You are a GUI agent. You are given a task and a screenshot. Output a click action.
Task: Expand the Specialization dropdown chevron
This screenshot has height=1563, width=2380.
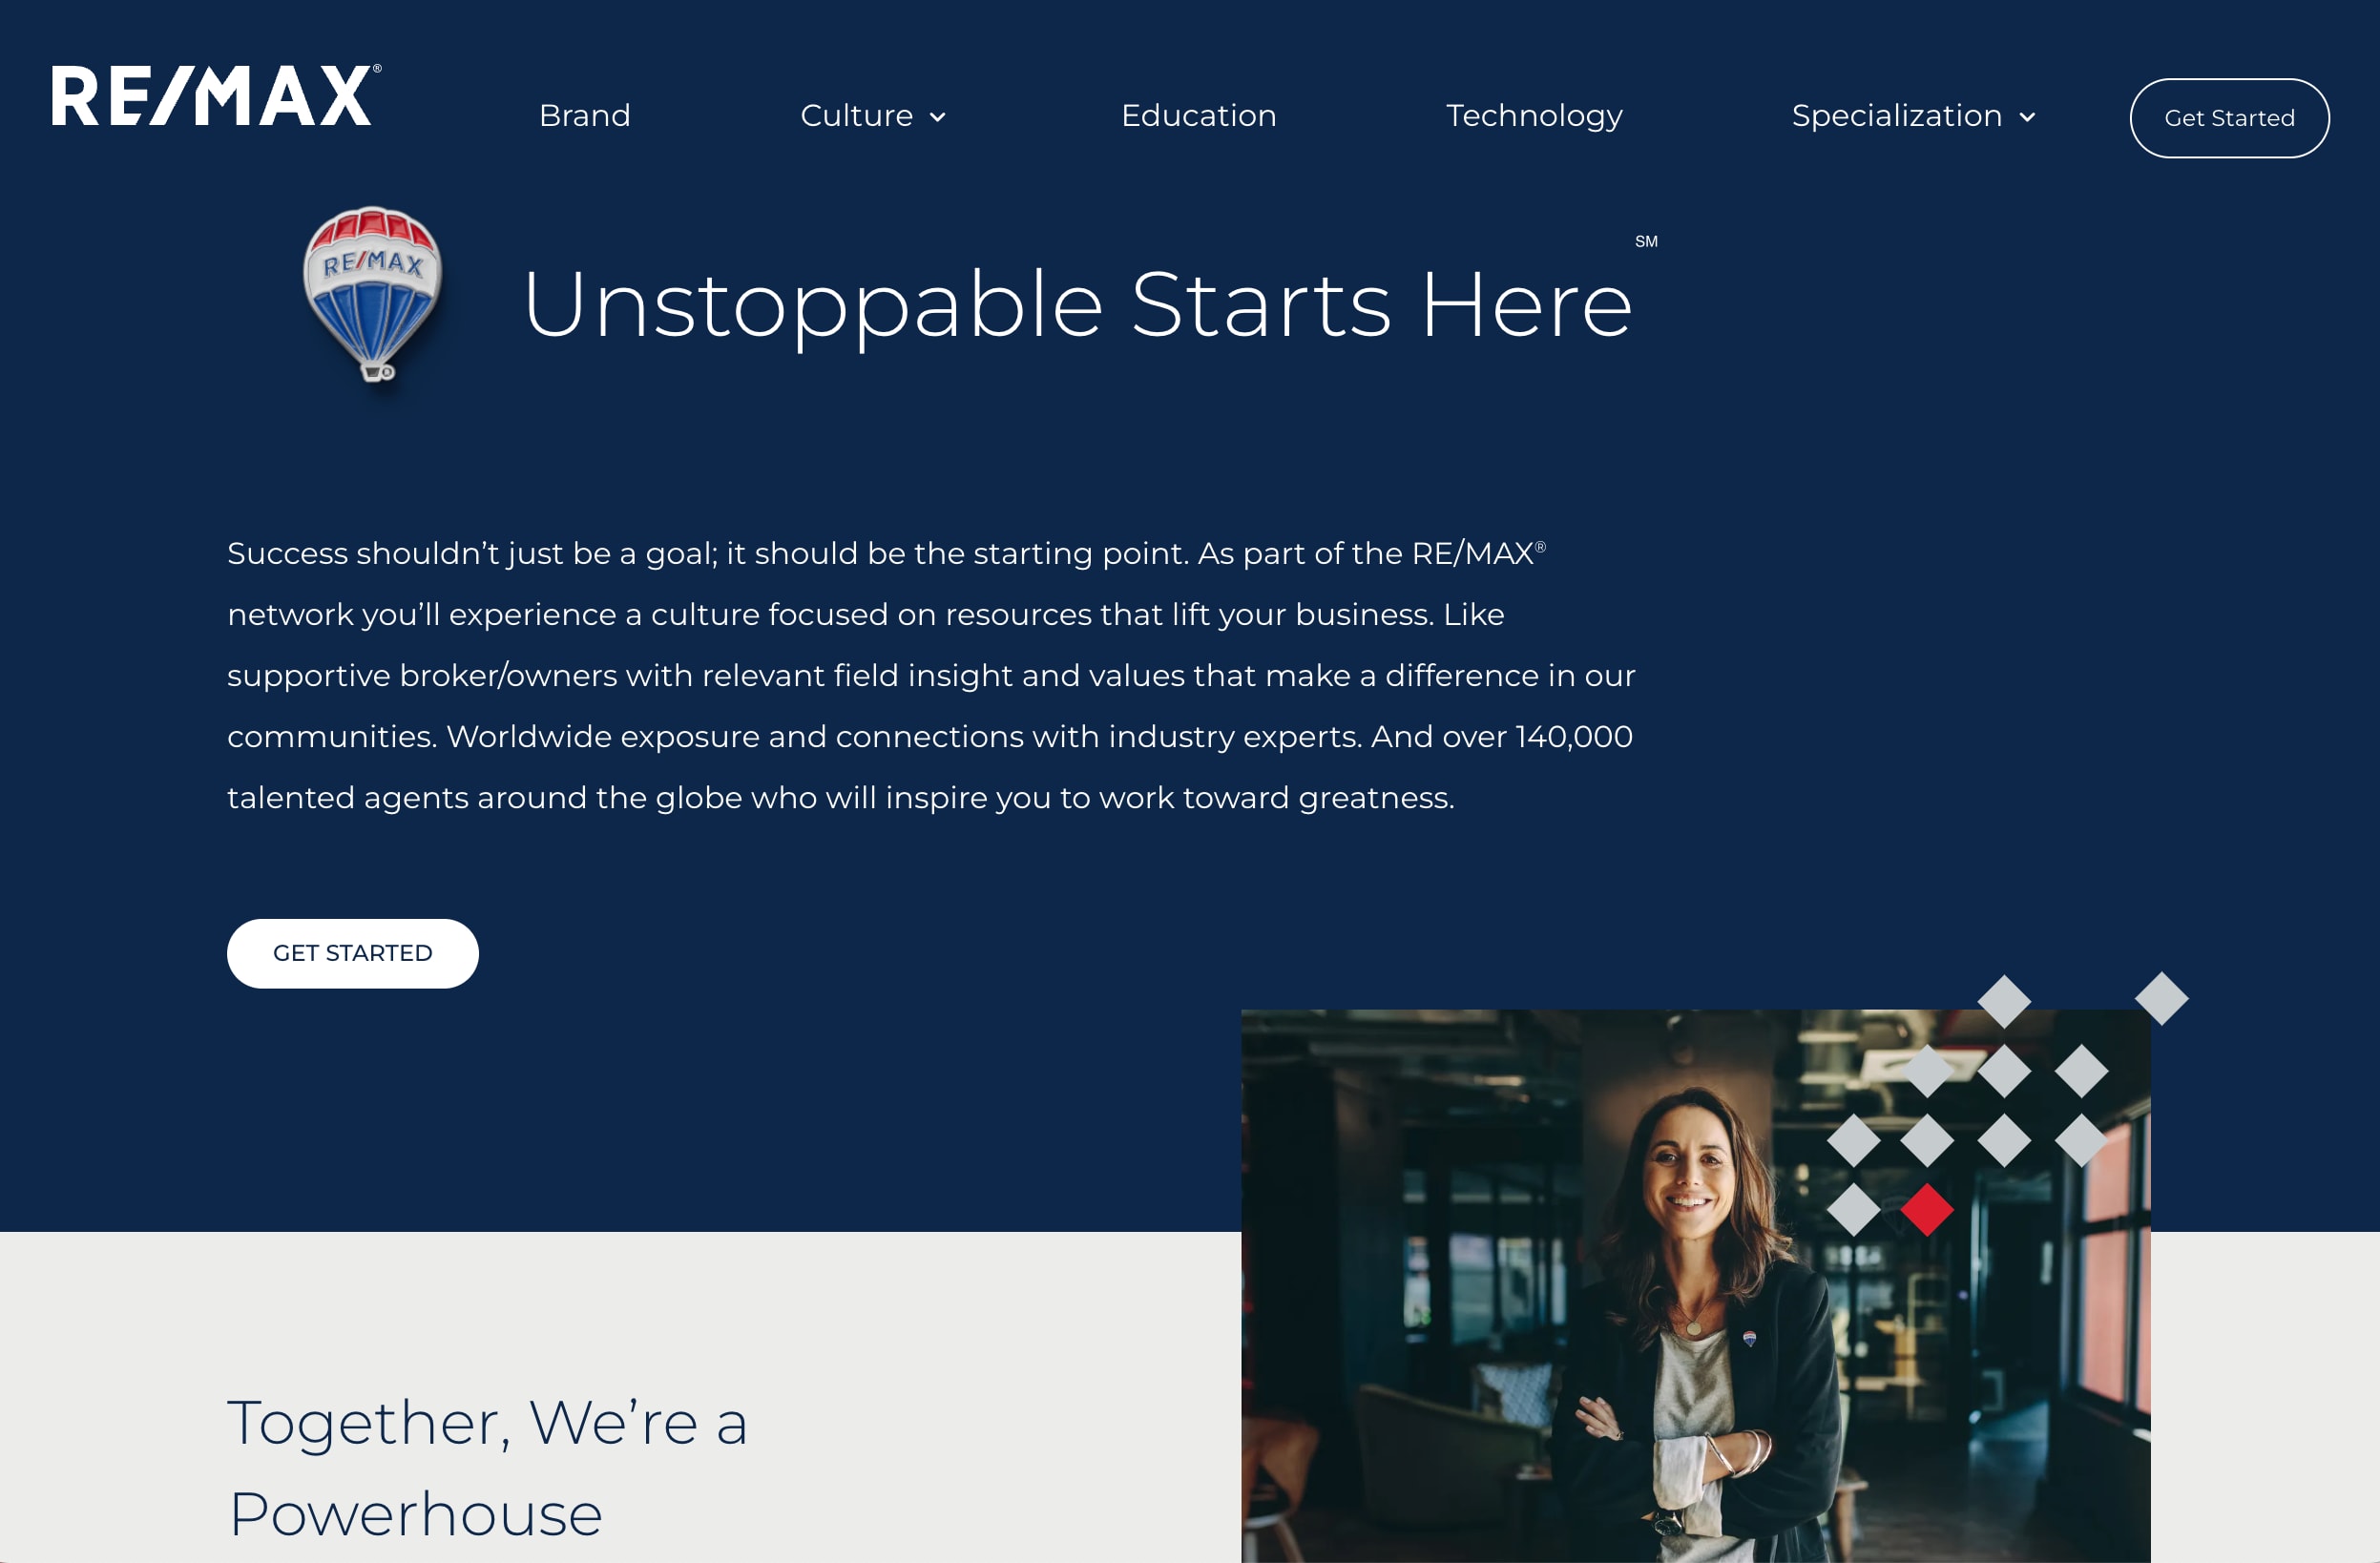pos(2027,117)
